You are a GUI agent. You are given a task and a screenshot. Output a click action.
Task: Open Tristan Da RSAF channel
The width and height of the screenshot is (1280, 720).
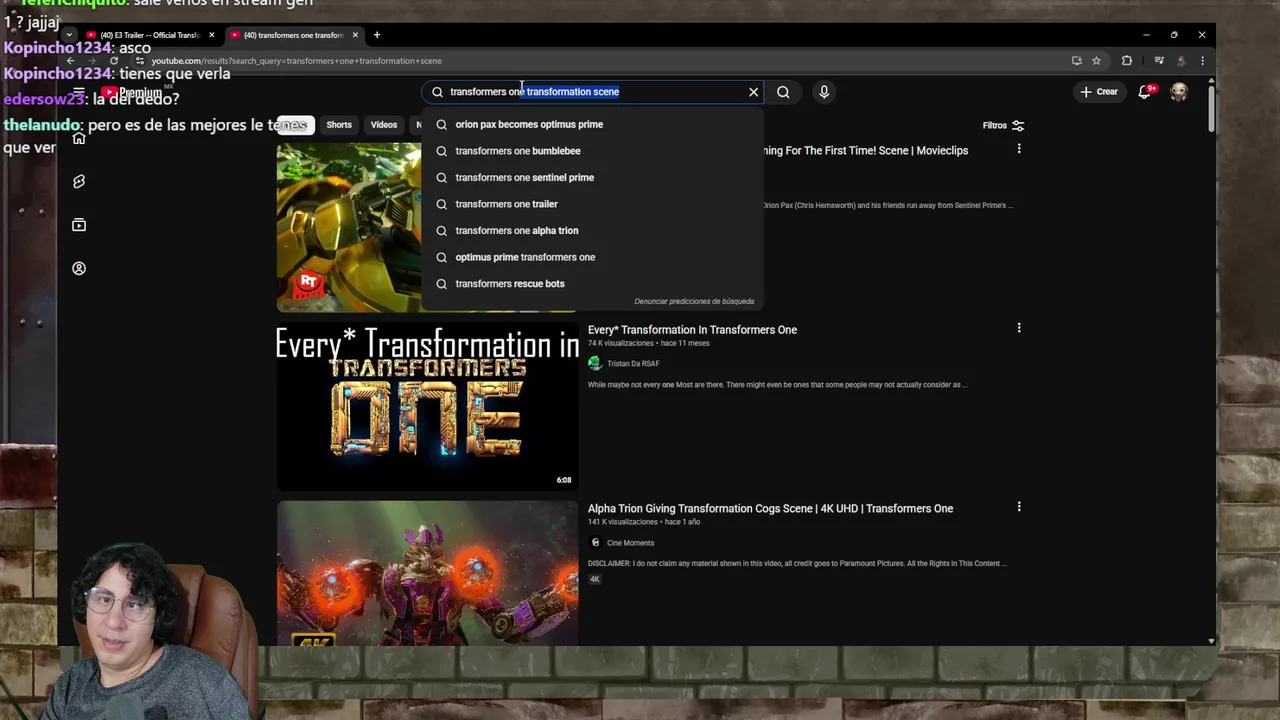pyautogui.click(x=633, y=364)
